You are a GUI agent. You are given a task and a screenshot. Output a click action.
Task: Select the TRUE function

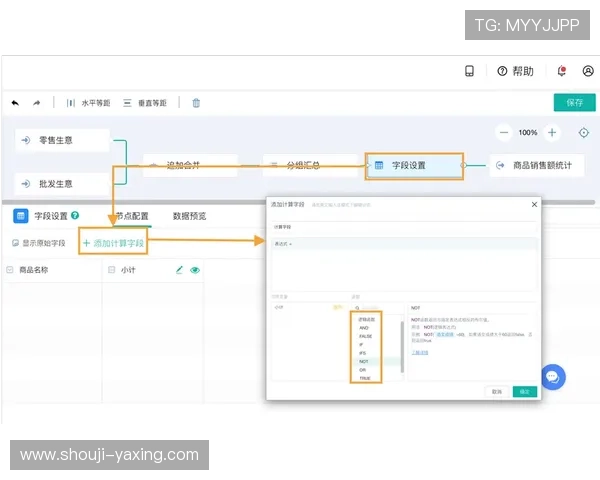click(x=365, y=378)
